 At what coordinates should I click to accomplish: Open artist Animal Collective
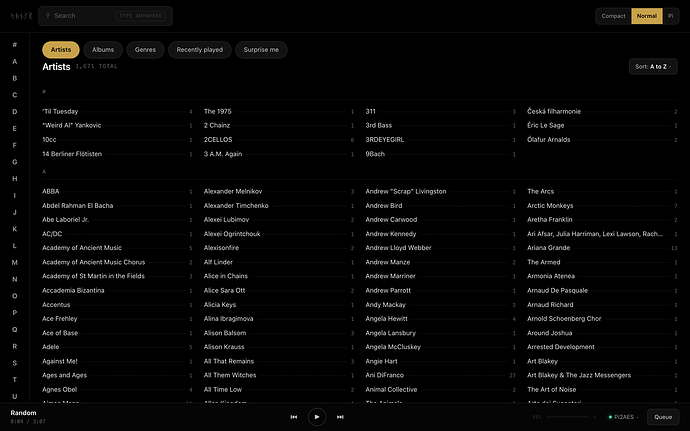pyautogui.click(x=440, y=389)
